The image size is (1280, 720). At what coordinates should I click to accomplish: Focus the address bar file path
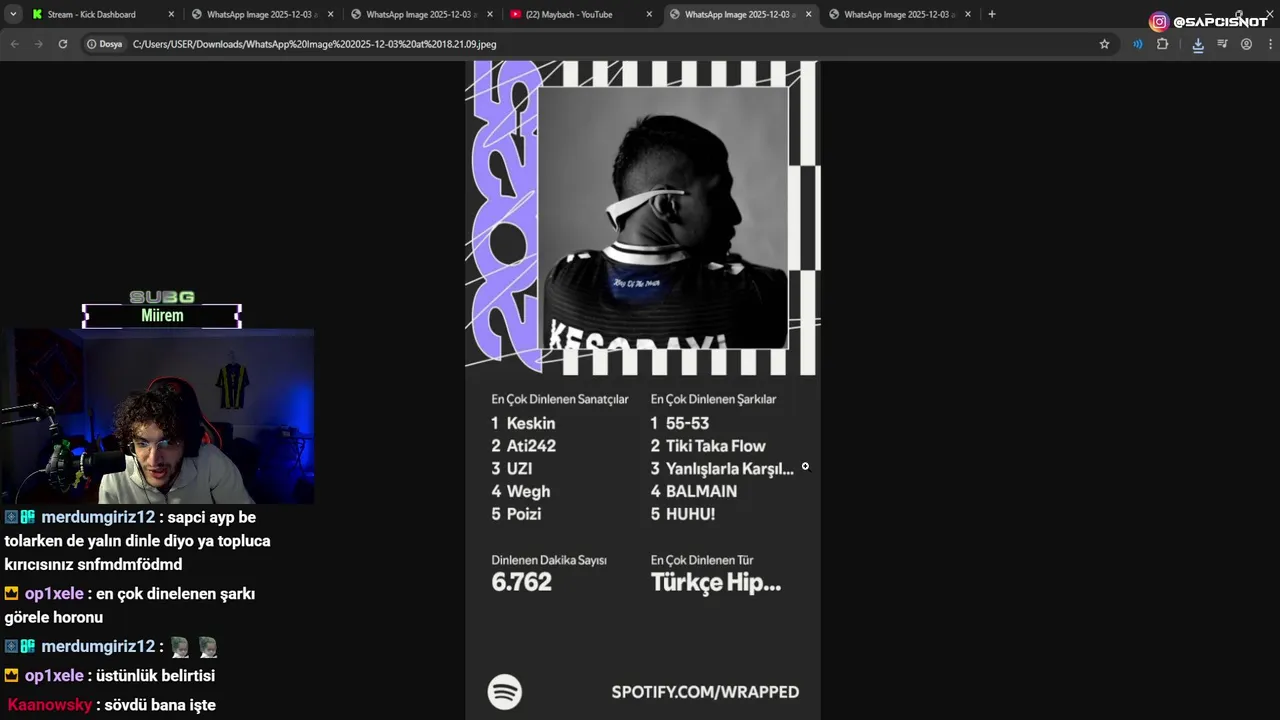pos(314,44)
